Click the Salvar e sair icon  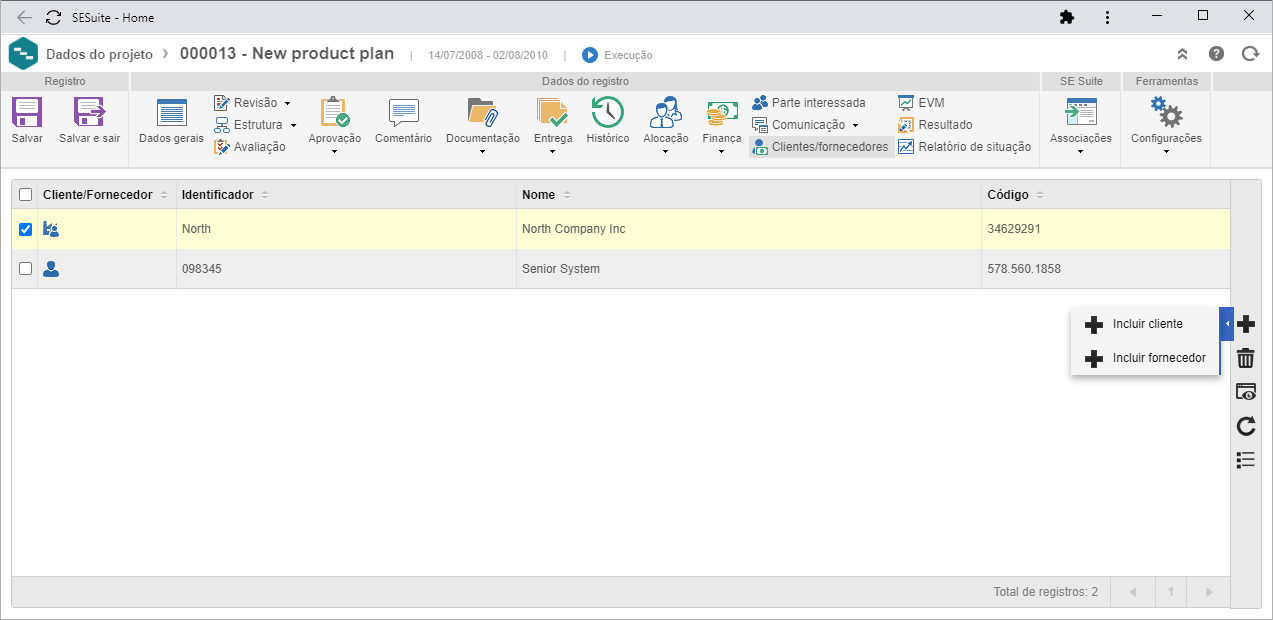pyautogui.click(x=89, y=111)
